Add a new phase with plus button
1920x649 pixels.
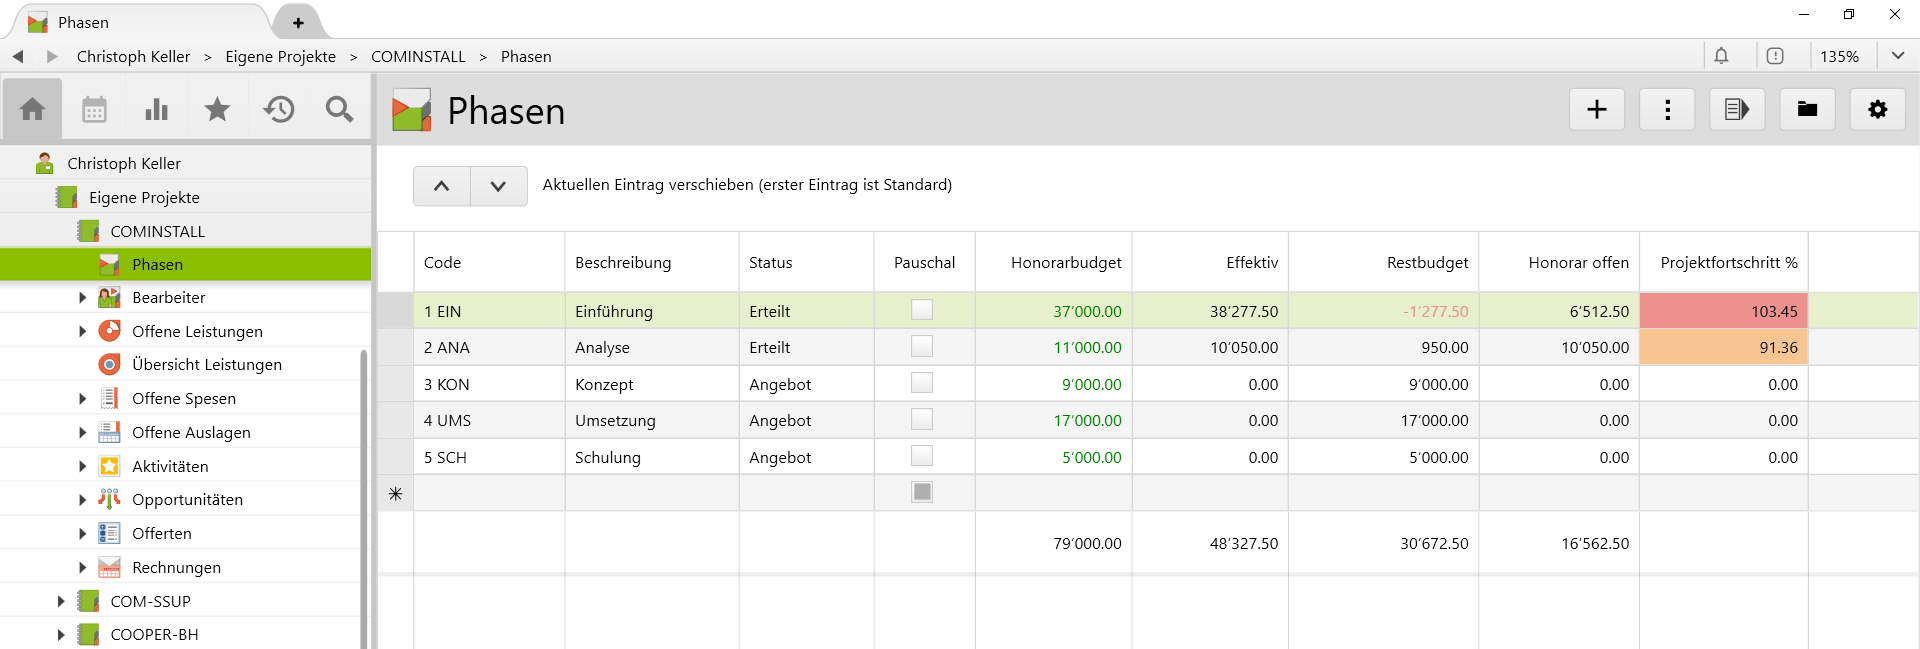1596,110
